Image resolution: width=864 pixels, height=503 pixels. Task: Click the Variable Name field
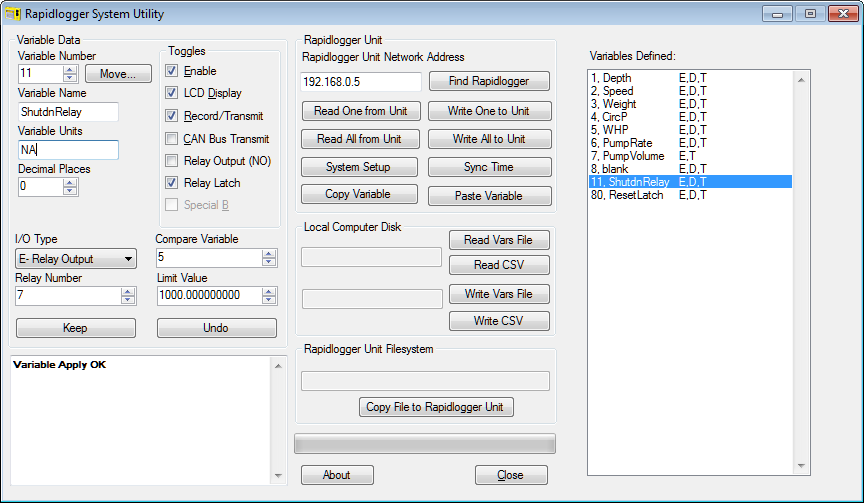point(68,112)
